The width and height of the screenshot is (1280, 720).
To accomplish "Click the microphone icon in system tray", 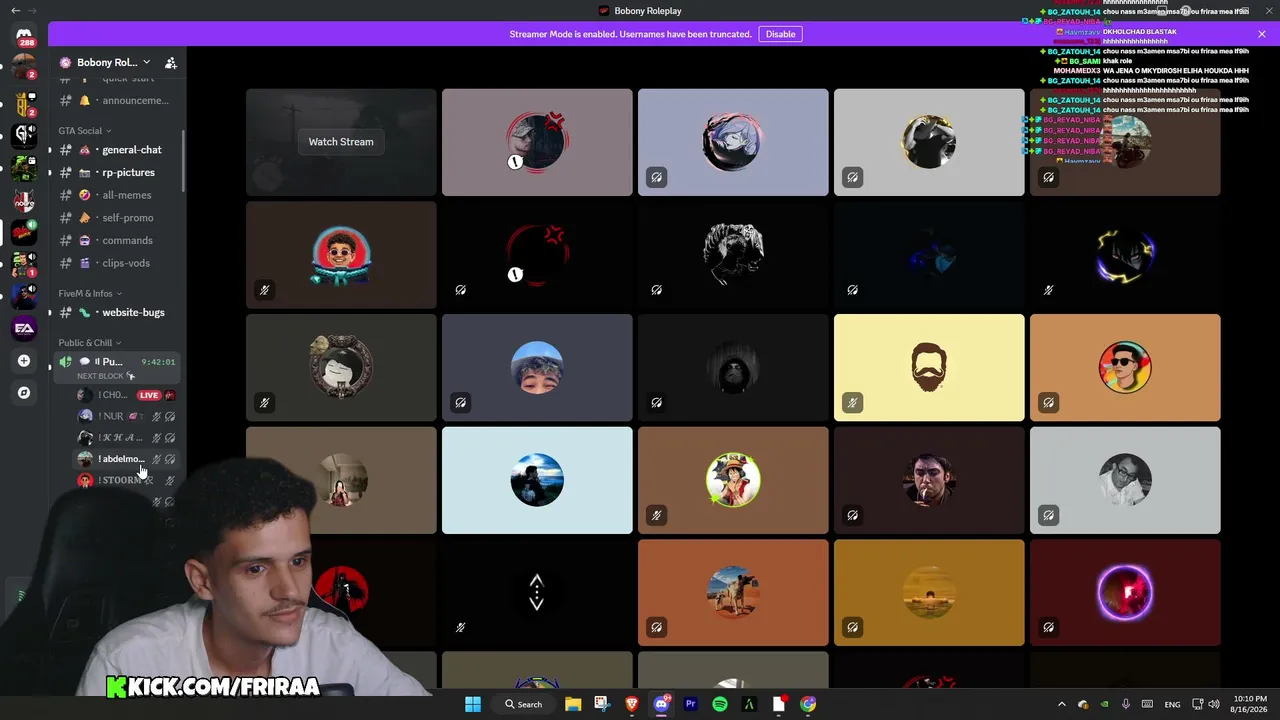I will [x=1126, y=704].
